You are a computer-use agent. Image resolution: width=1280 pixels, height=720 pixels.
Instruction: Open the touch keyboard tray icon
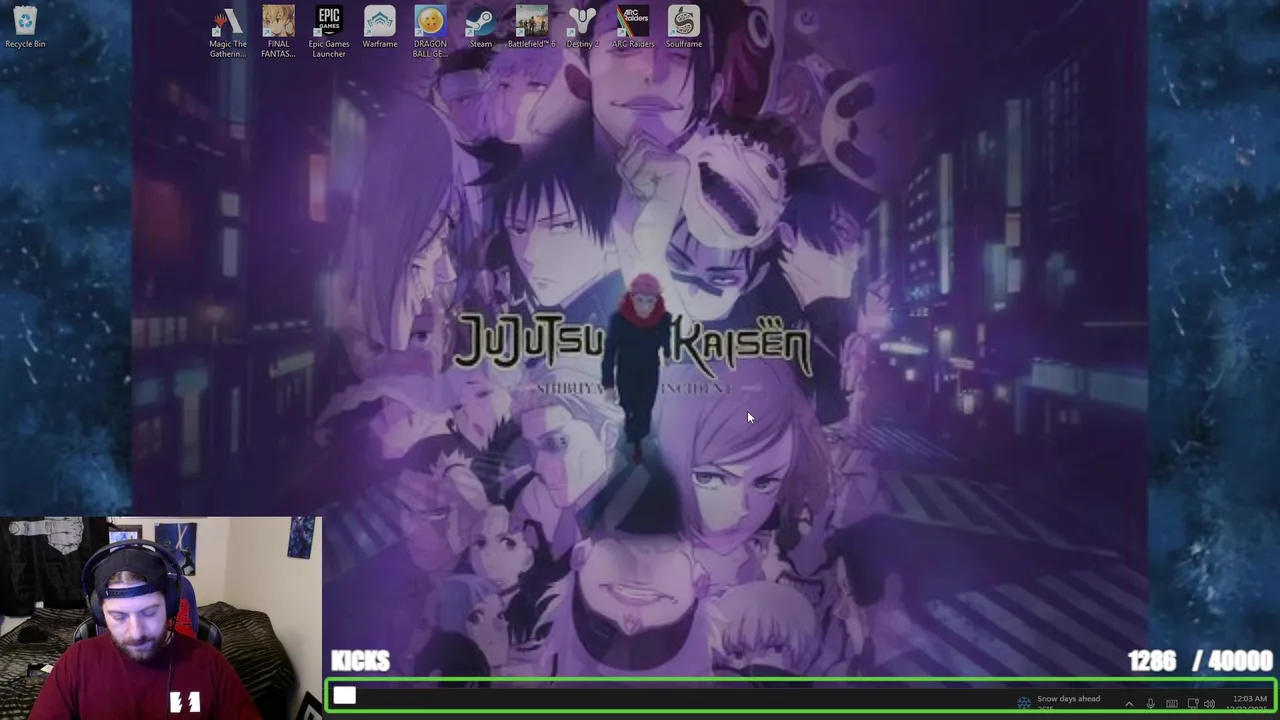click(1172, 704)
